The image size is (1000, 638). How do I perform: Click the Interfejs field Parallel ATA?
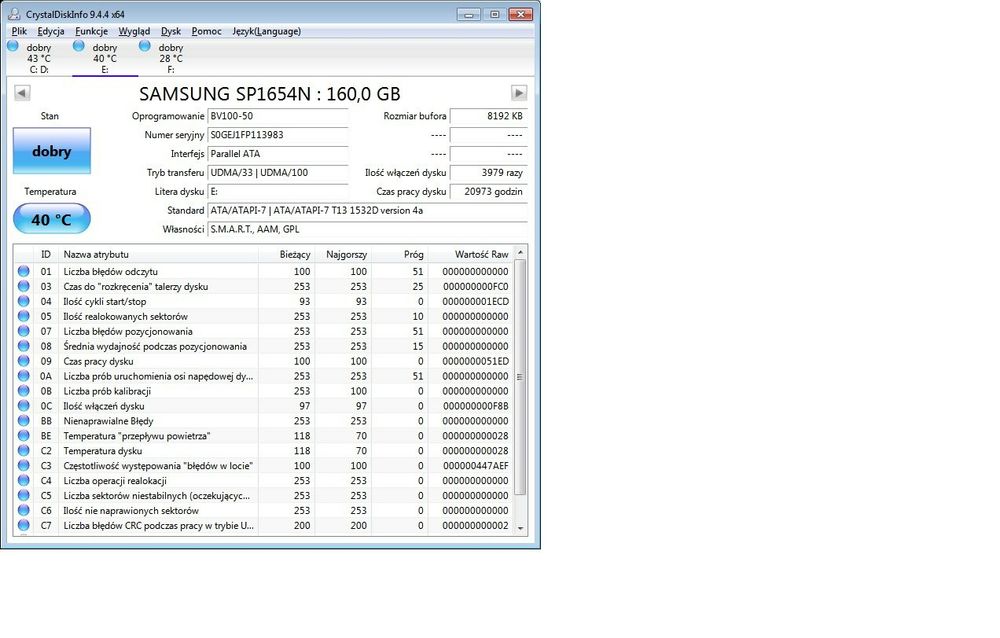point(278,154)
